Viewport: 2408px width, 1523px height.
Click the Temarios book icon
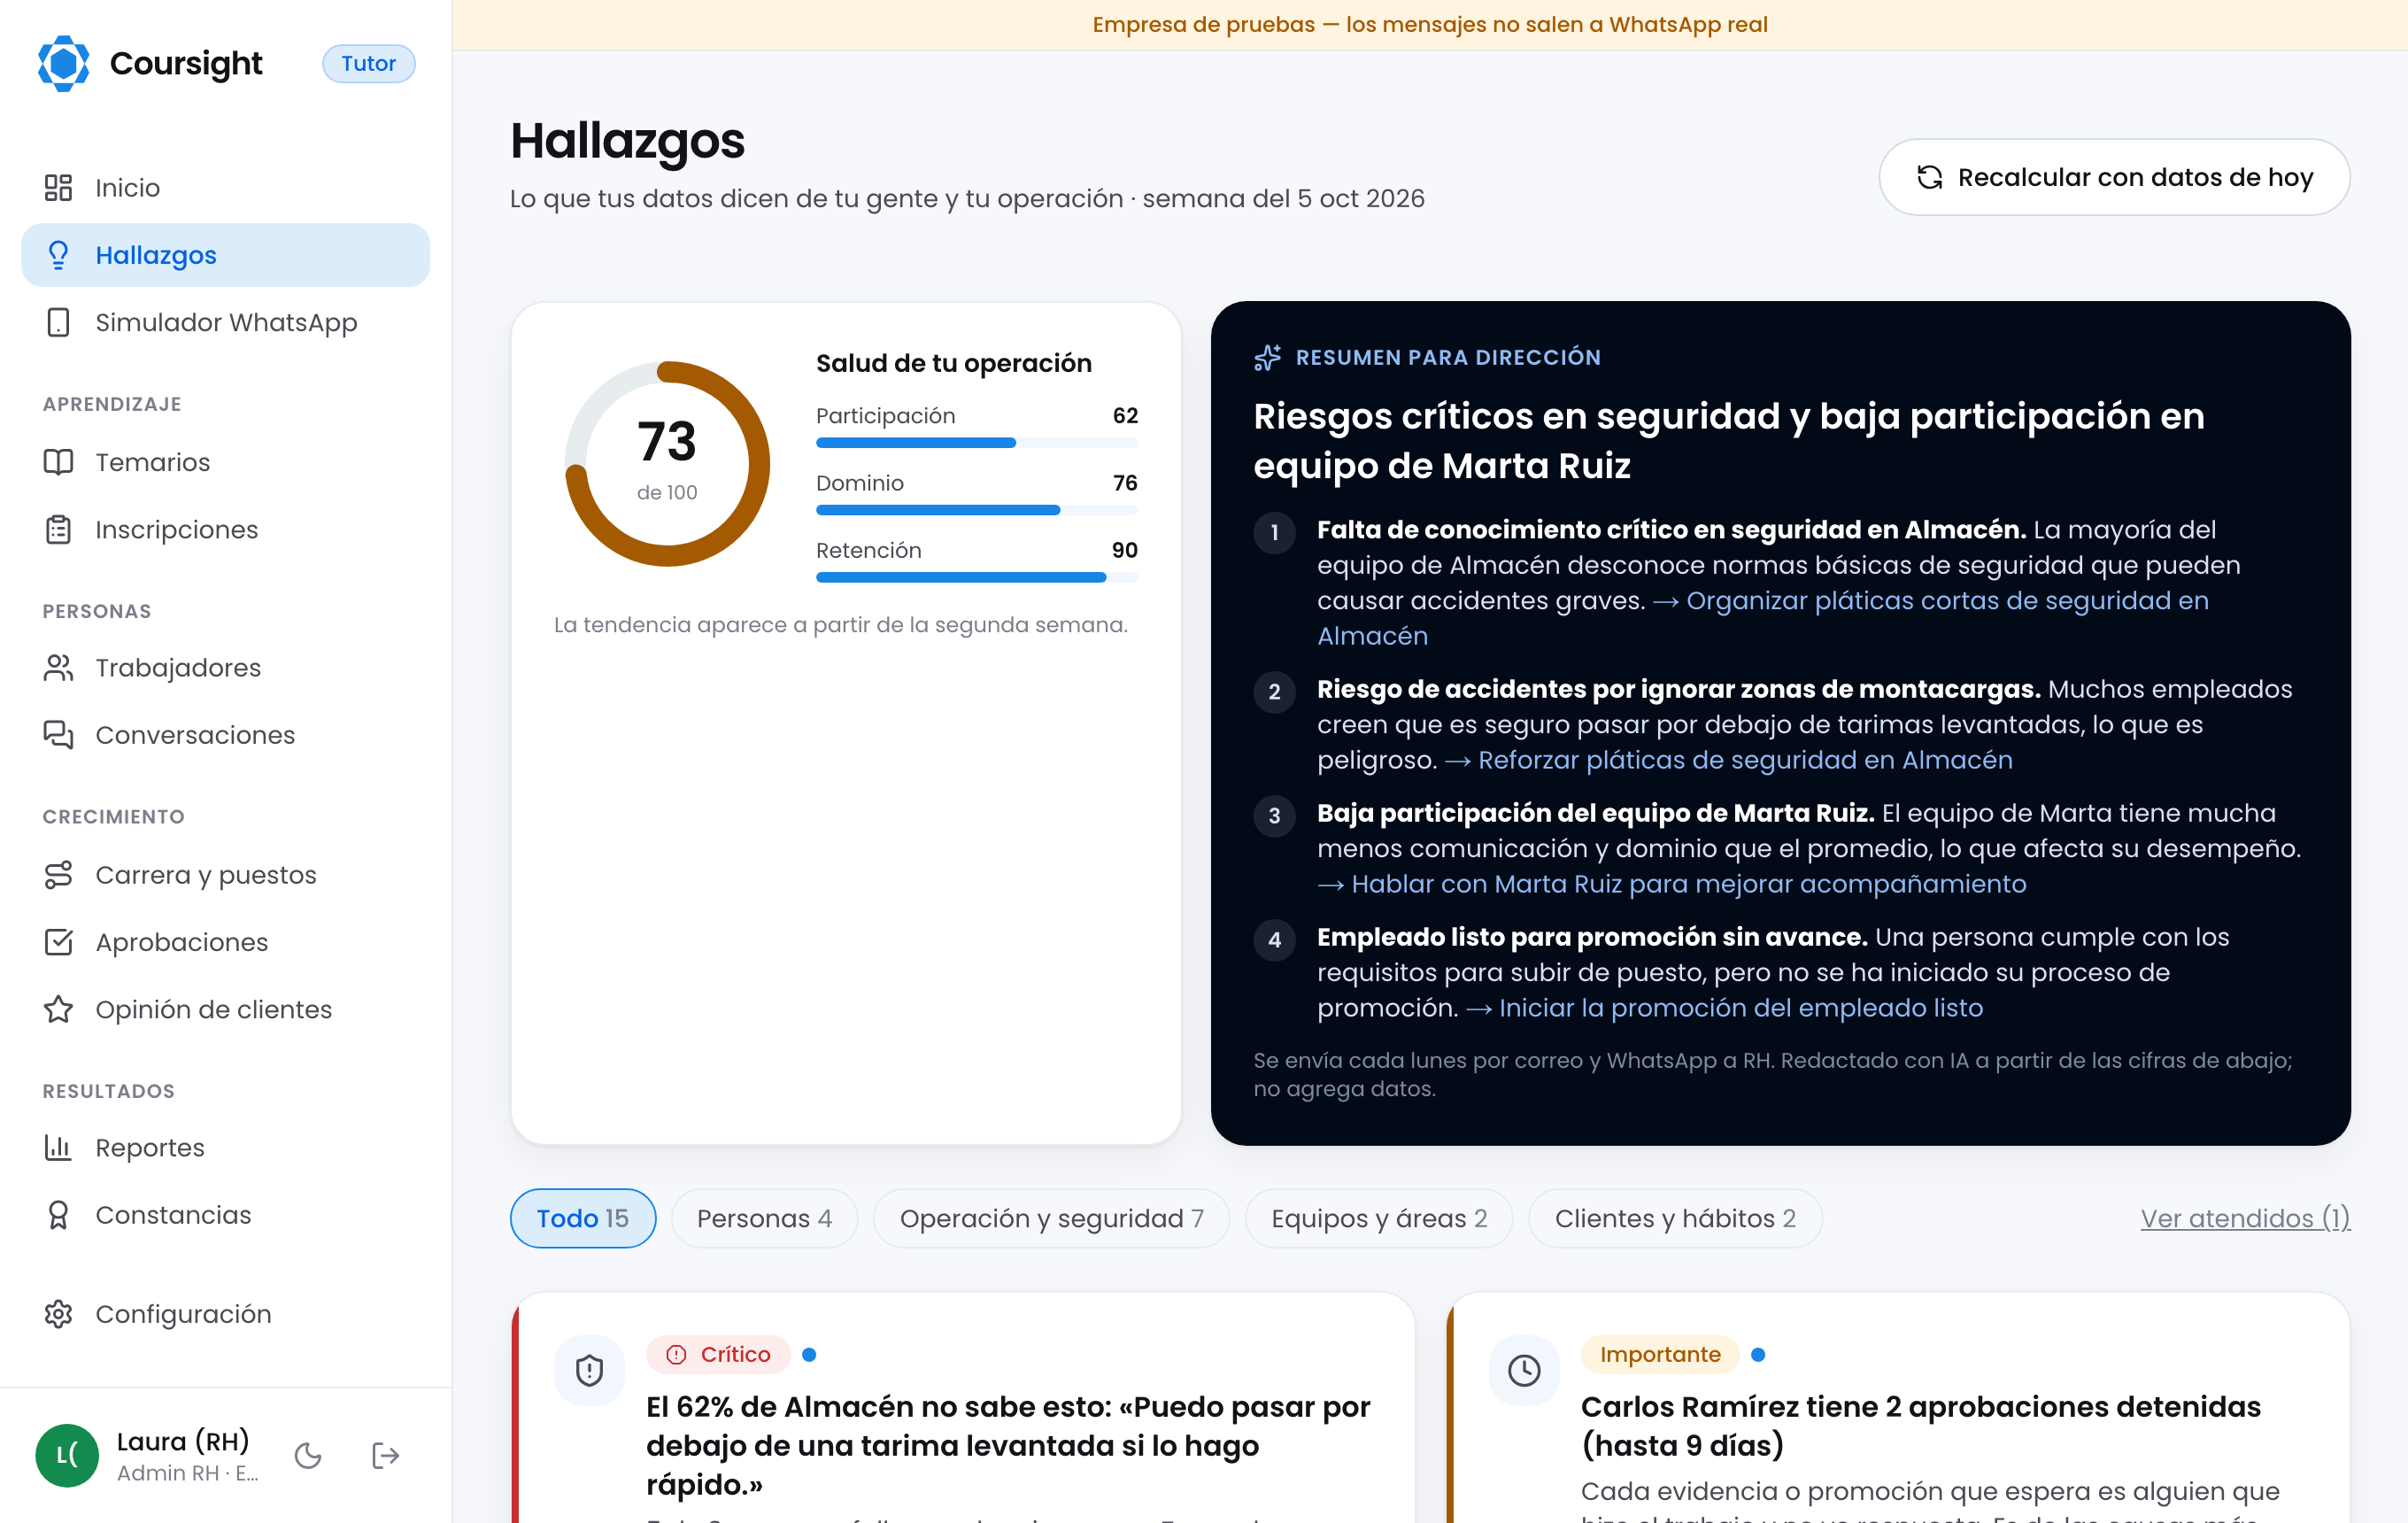[x=58, y=462]
